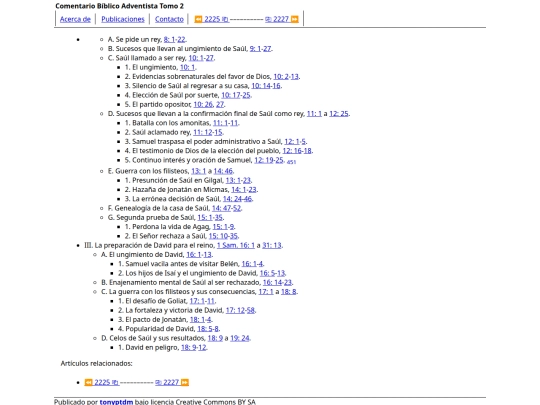The width and height of the screenshot is (540, 405).
Task: Open the 1 Sam. 16: 1 reference link
Action: [x=236, y=246]
